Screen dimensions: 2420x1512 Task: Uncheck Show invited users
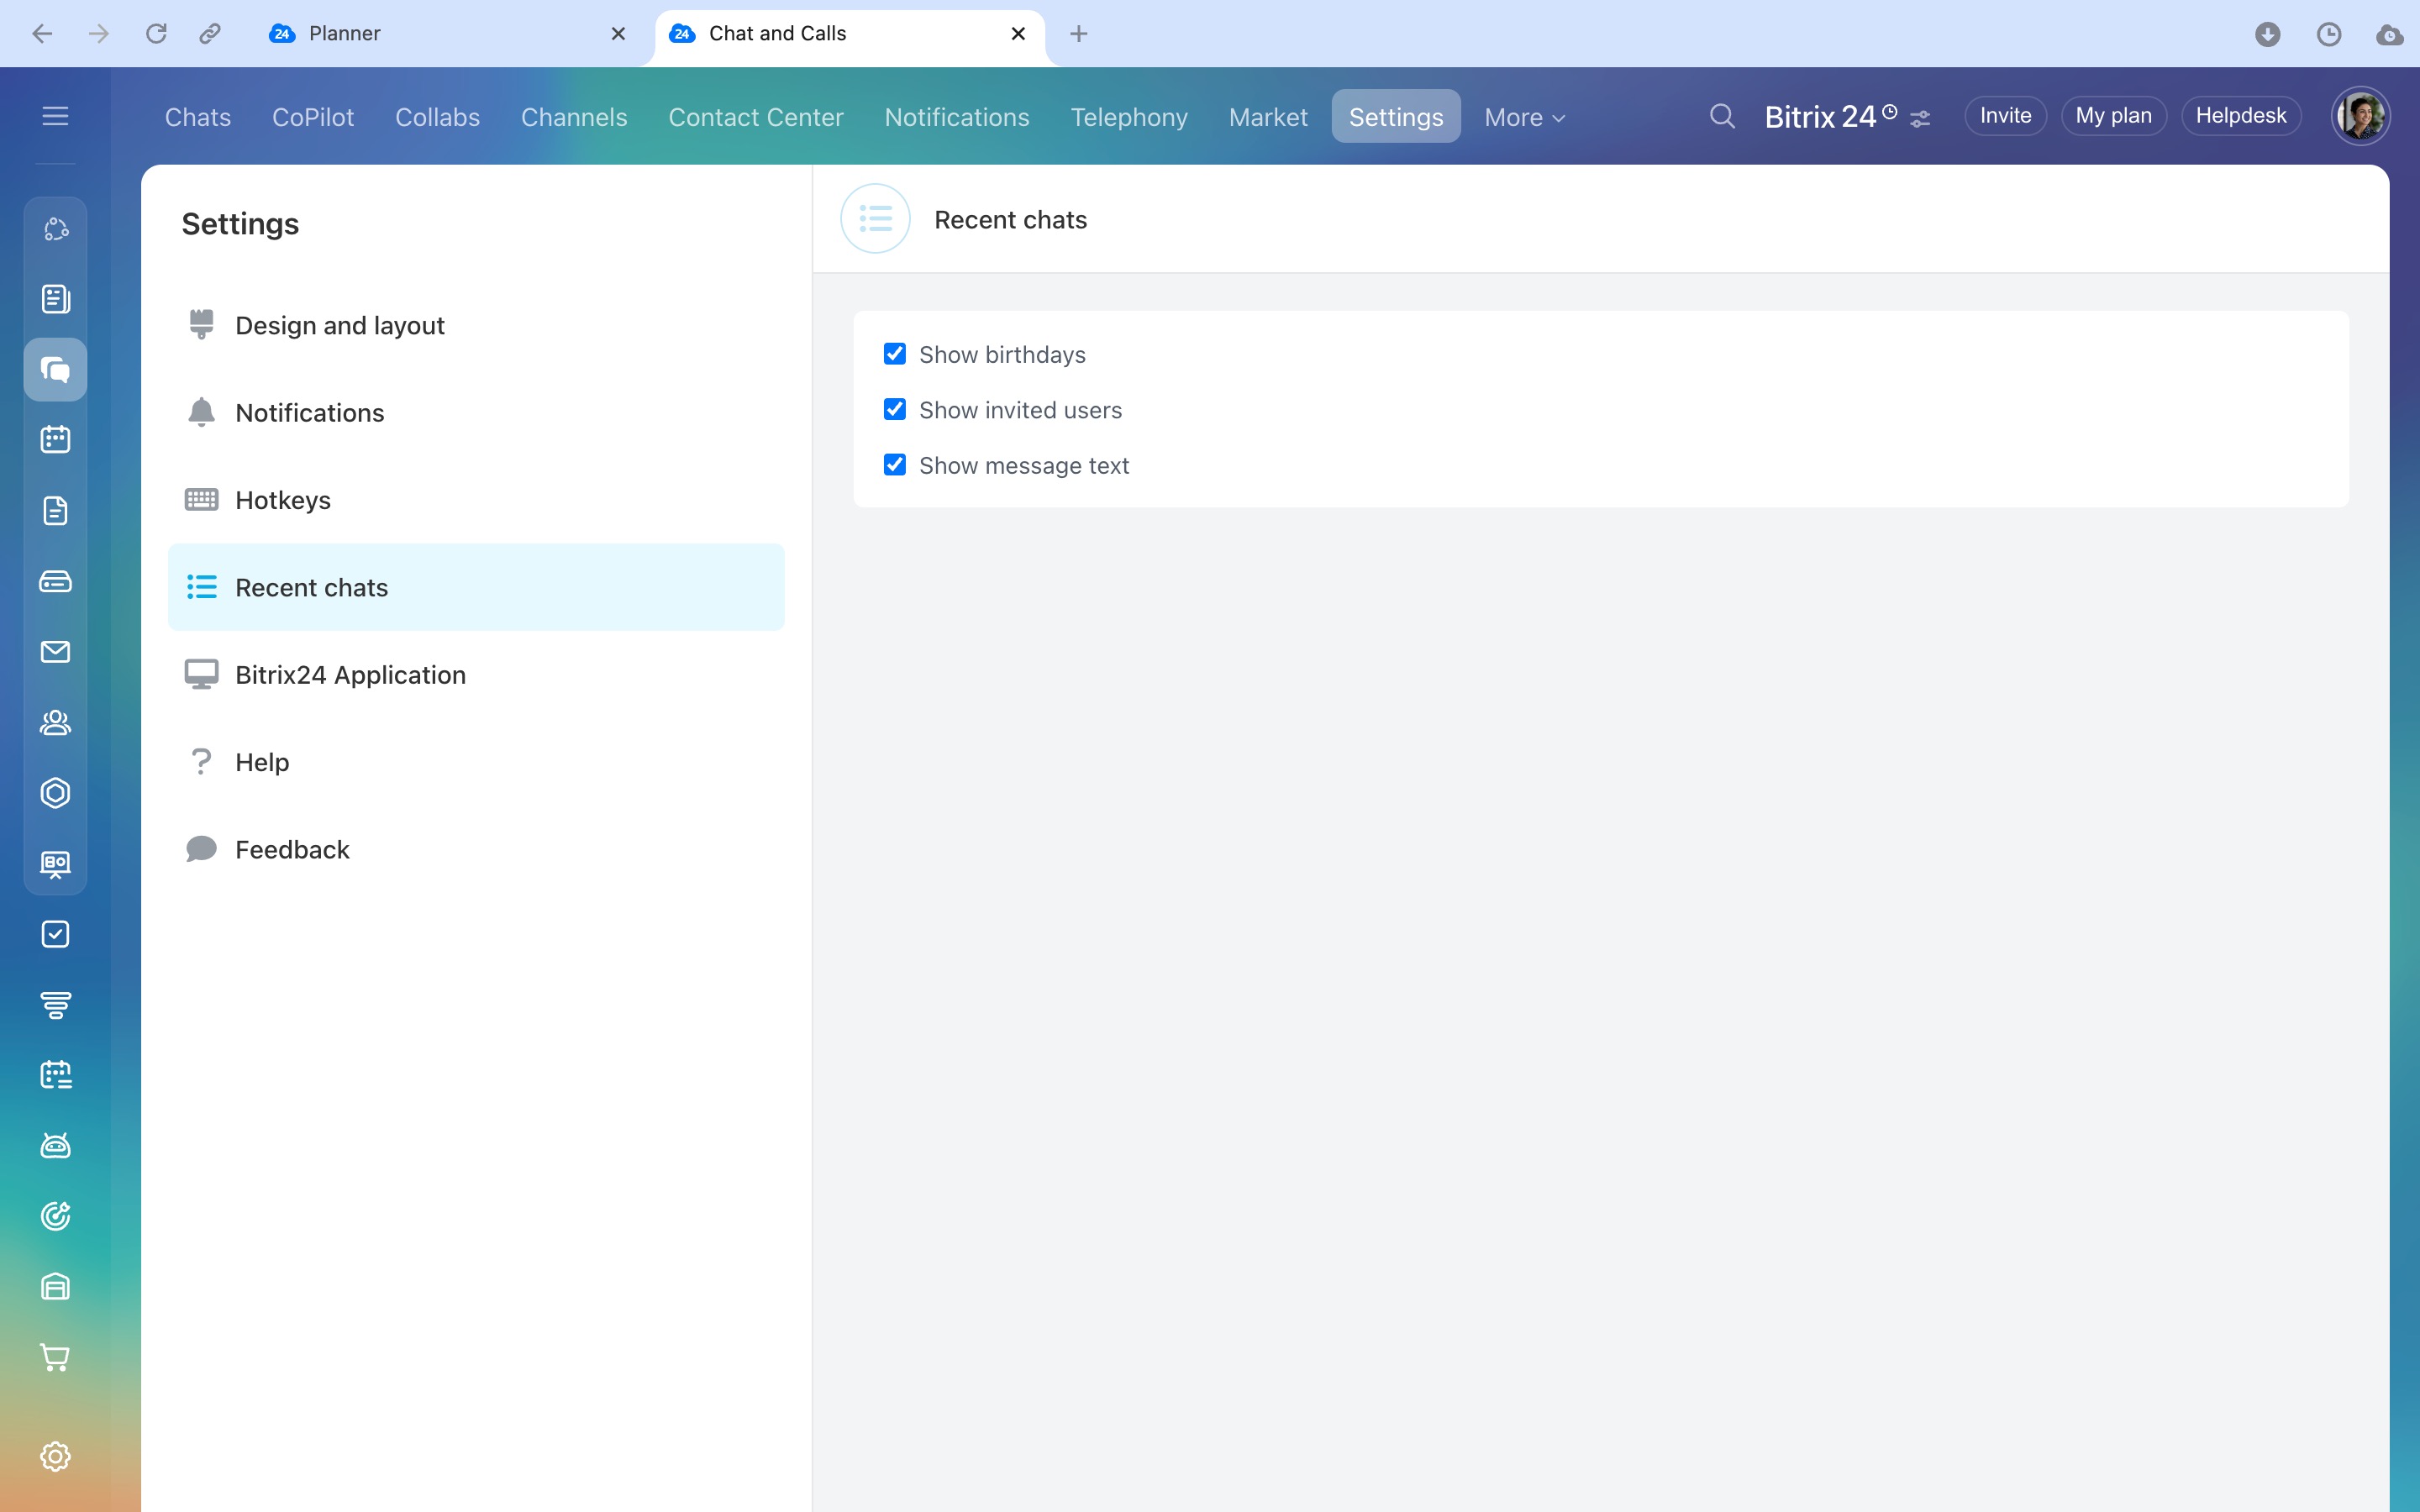pyautogui.click(x=895, y=409)
